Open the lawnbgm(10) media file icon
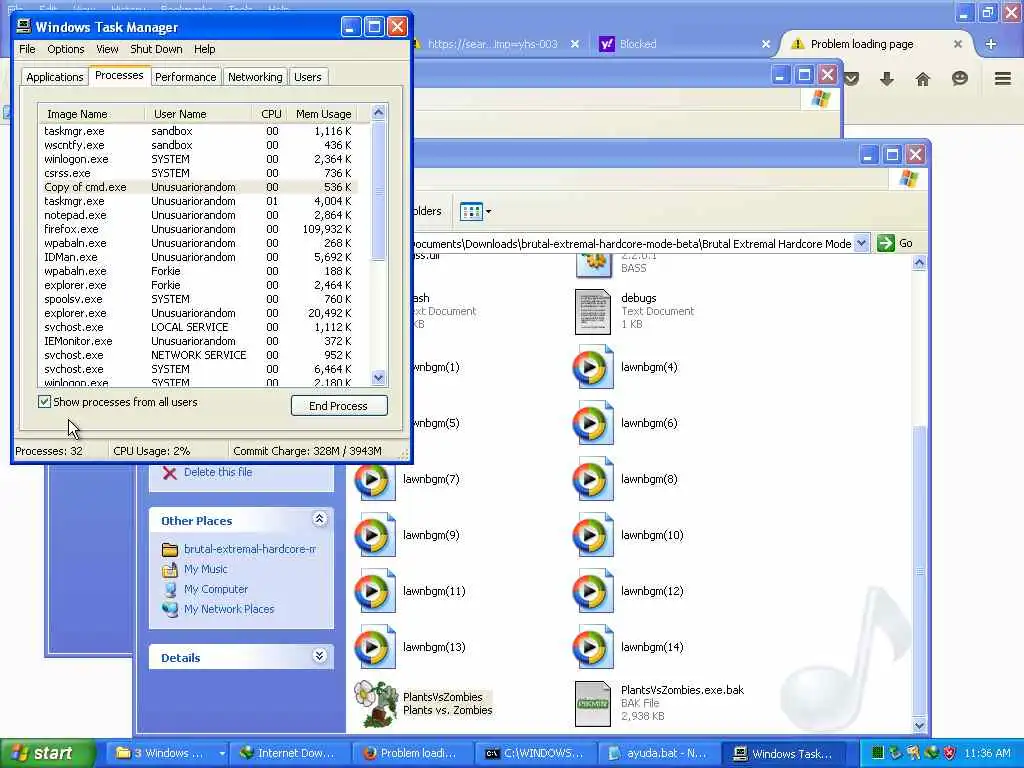Image resolution: width=1024 pixels, height=768 pixels. (592, 536)
